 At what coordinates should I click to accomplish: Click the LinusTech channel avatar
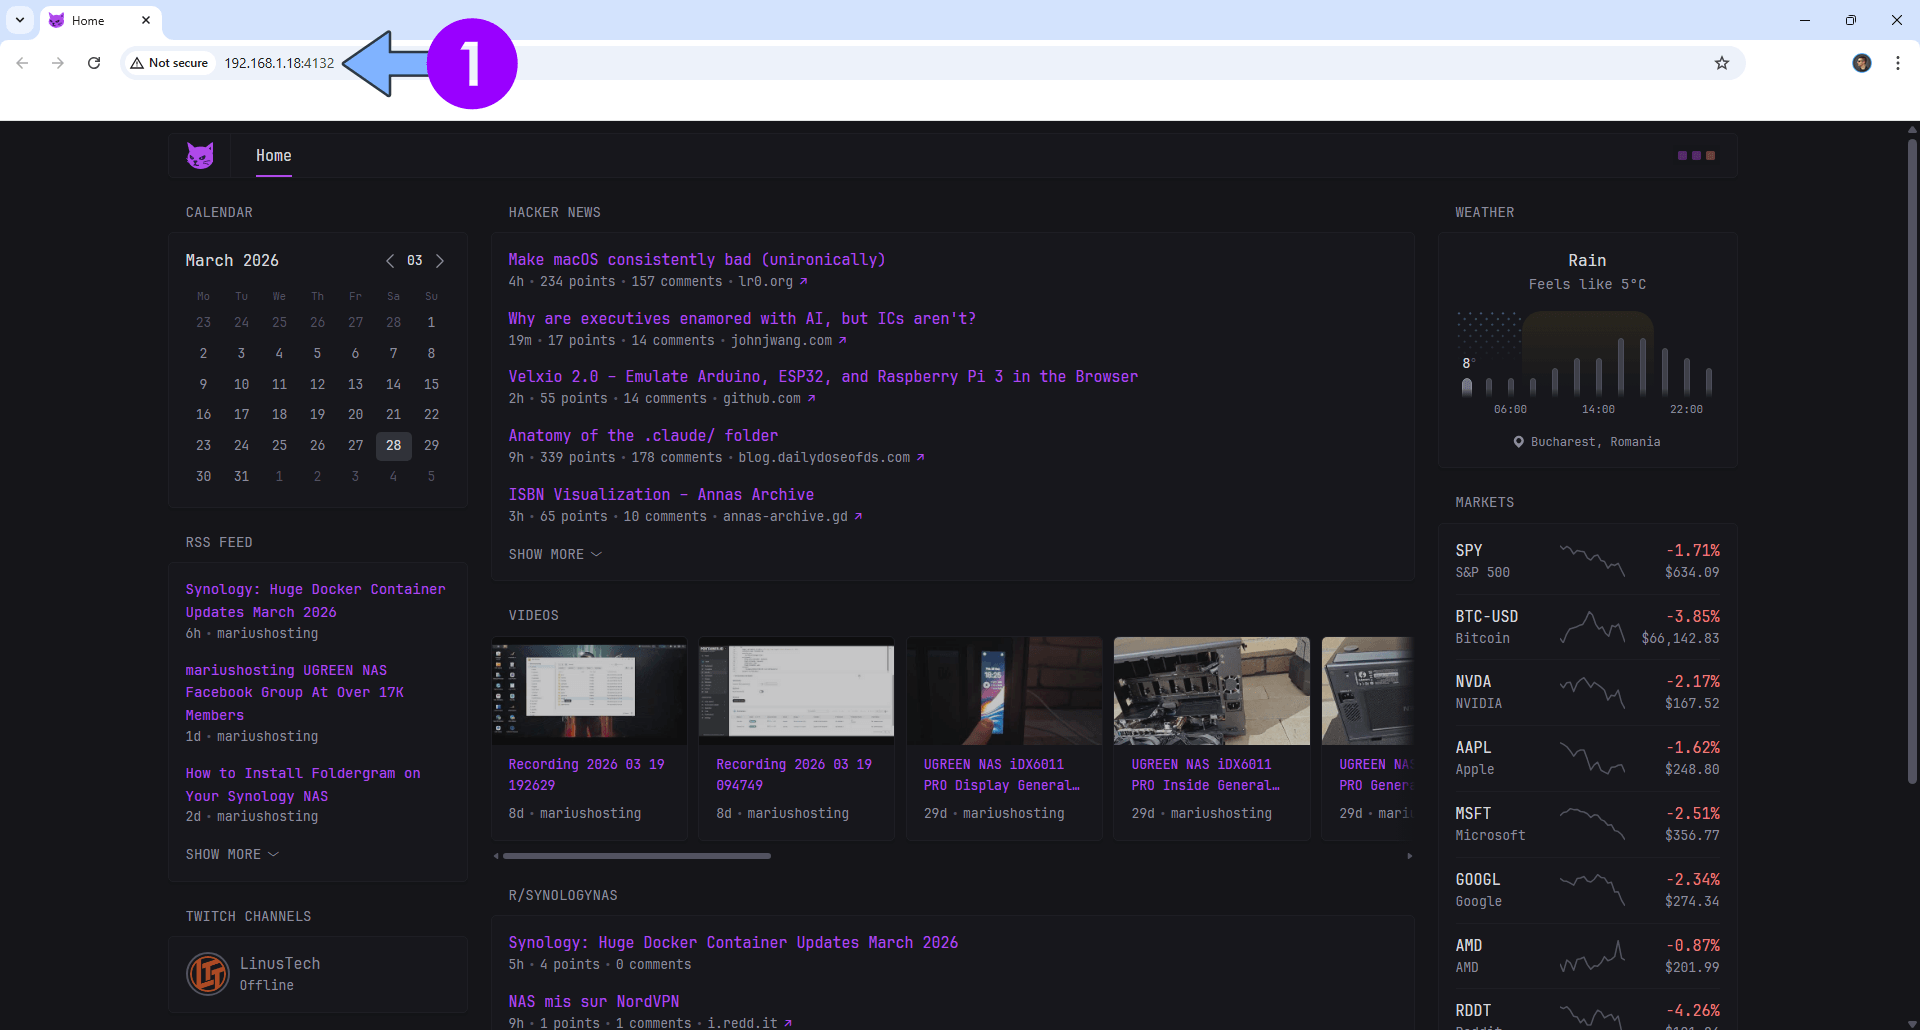tap(208, 973)
